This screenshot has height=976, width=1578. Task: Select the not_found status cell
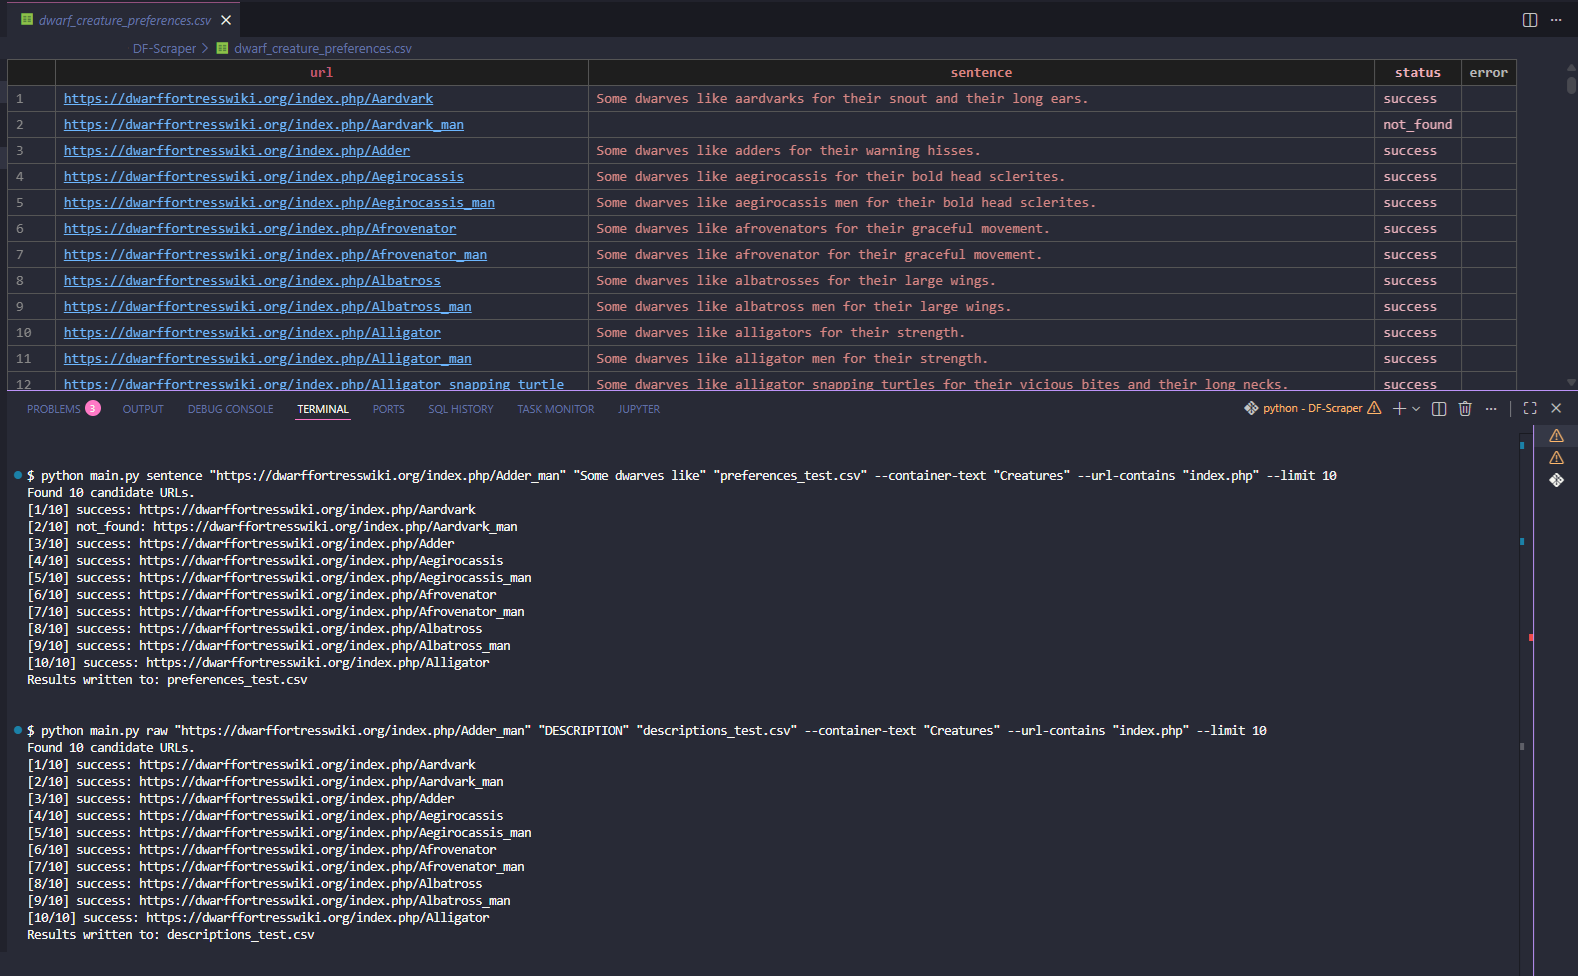1417,124
